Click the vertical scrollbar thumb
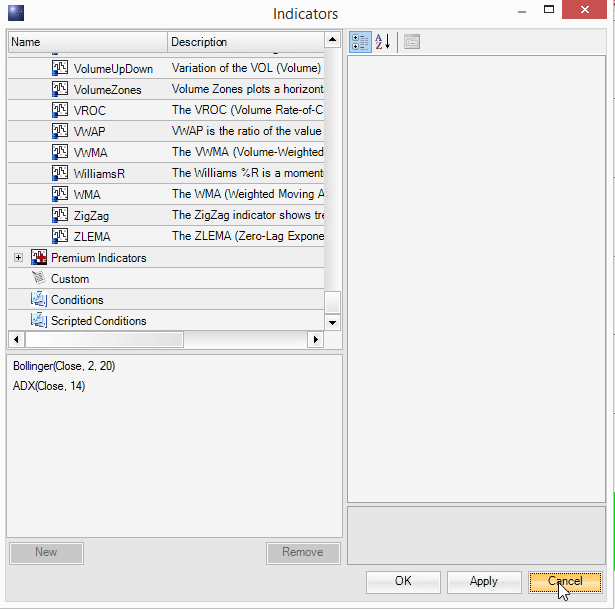 (x=332, y=302)
